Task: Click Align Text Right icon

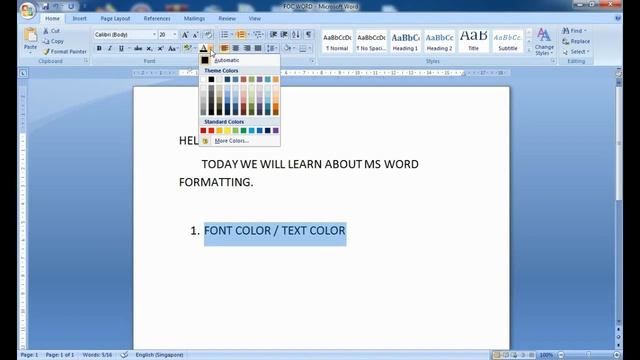Action: [247, 48]
